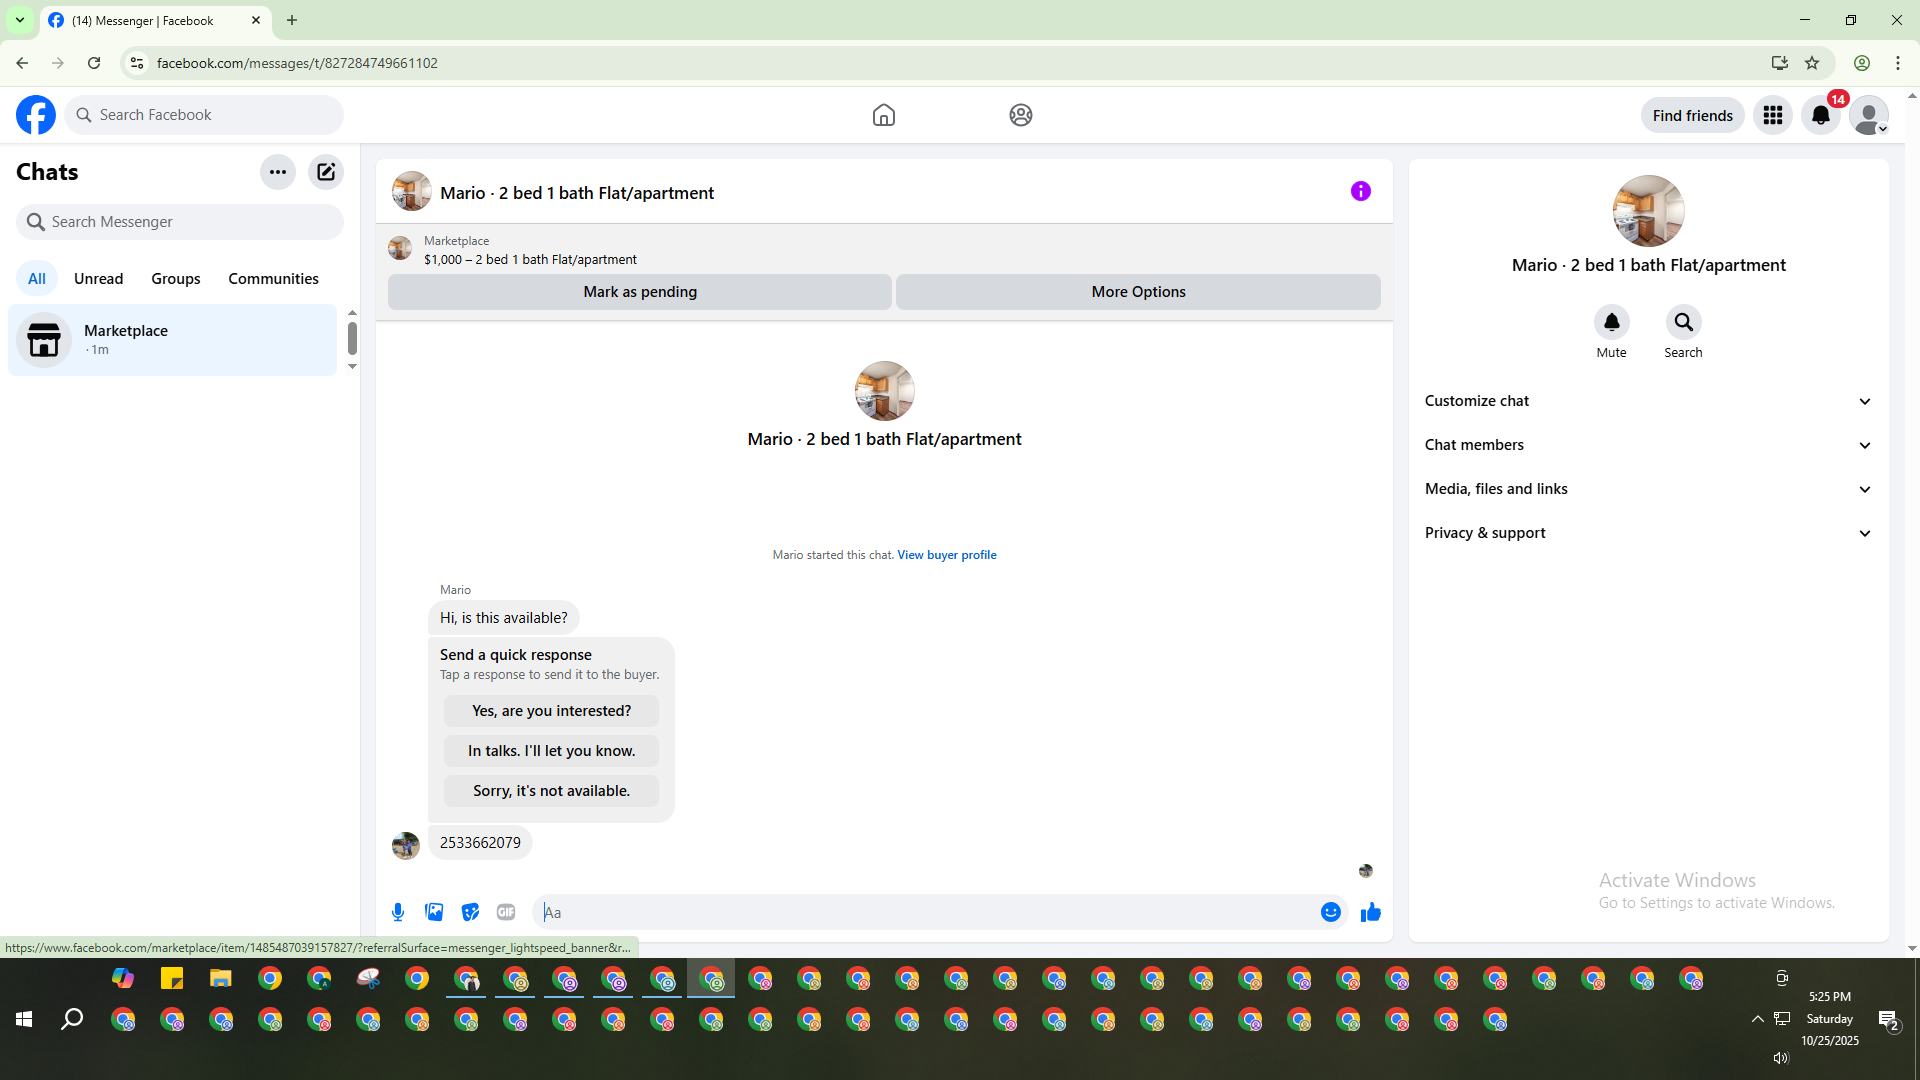Expand Privacy & support section
The image size is (1920, 1080).
(1647, 533)
